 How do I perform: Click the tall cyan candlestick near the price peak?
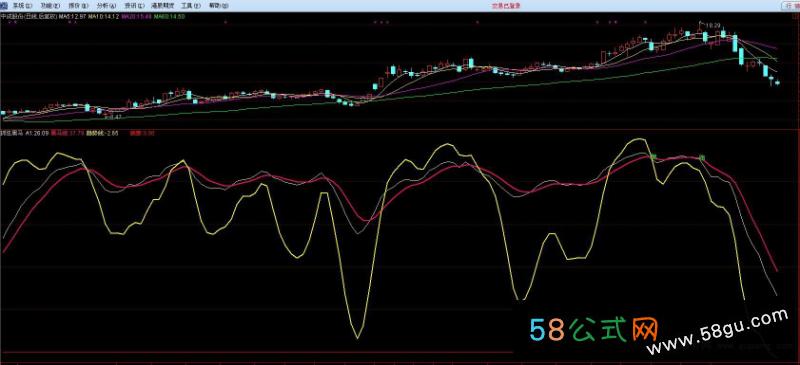735,43
